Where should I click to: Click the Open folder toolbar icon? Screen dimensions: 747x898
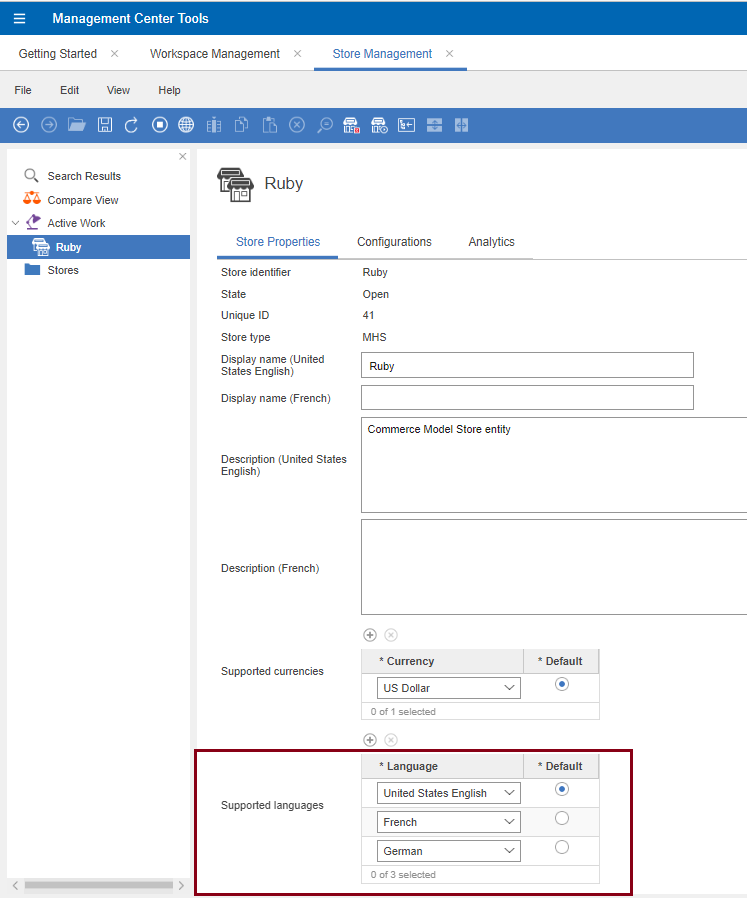point(77,125)
